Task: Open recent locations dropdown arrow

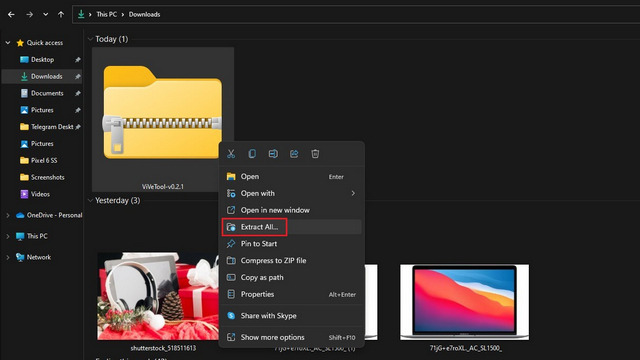Action: [x=45, y=14]
